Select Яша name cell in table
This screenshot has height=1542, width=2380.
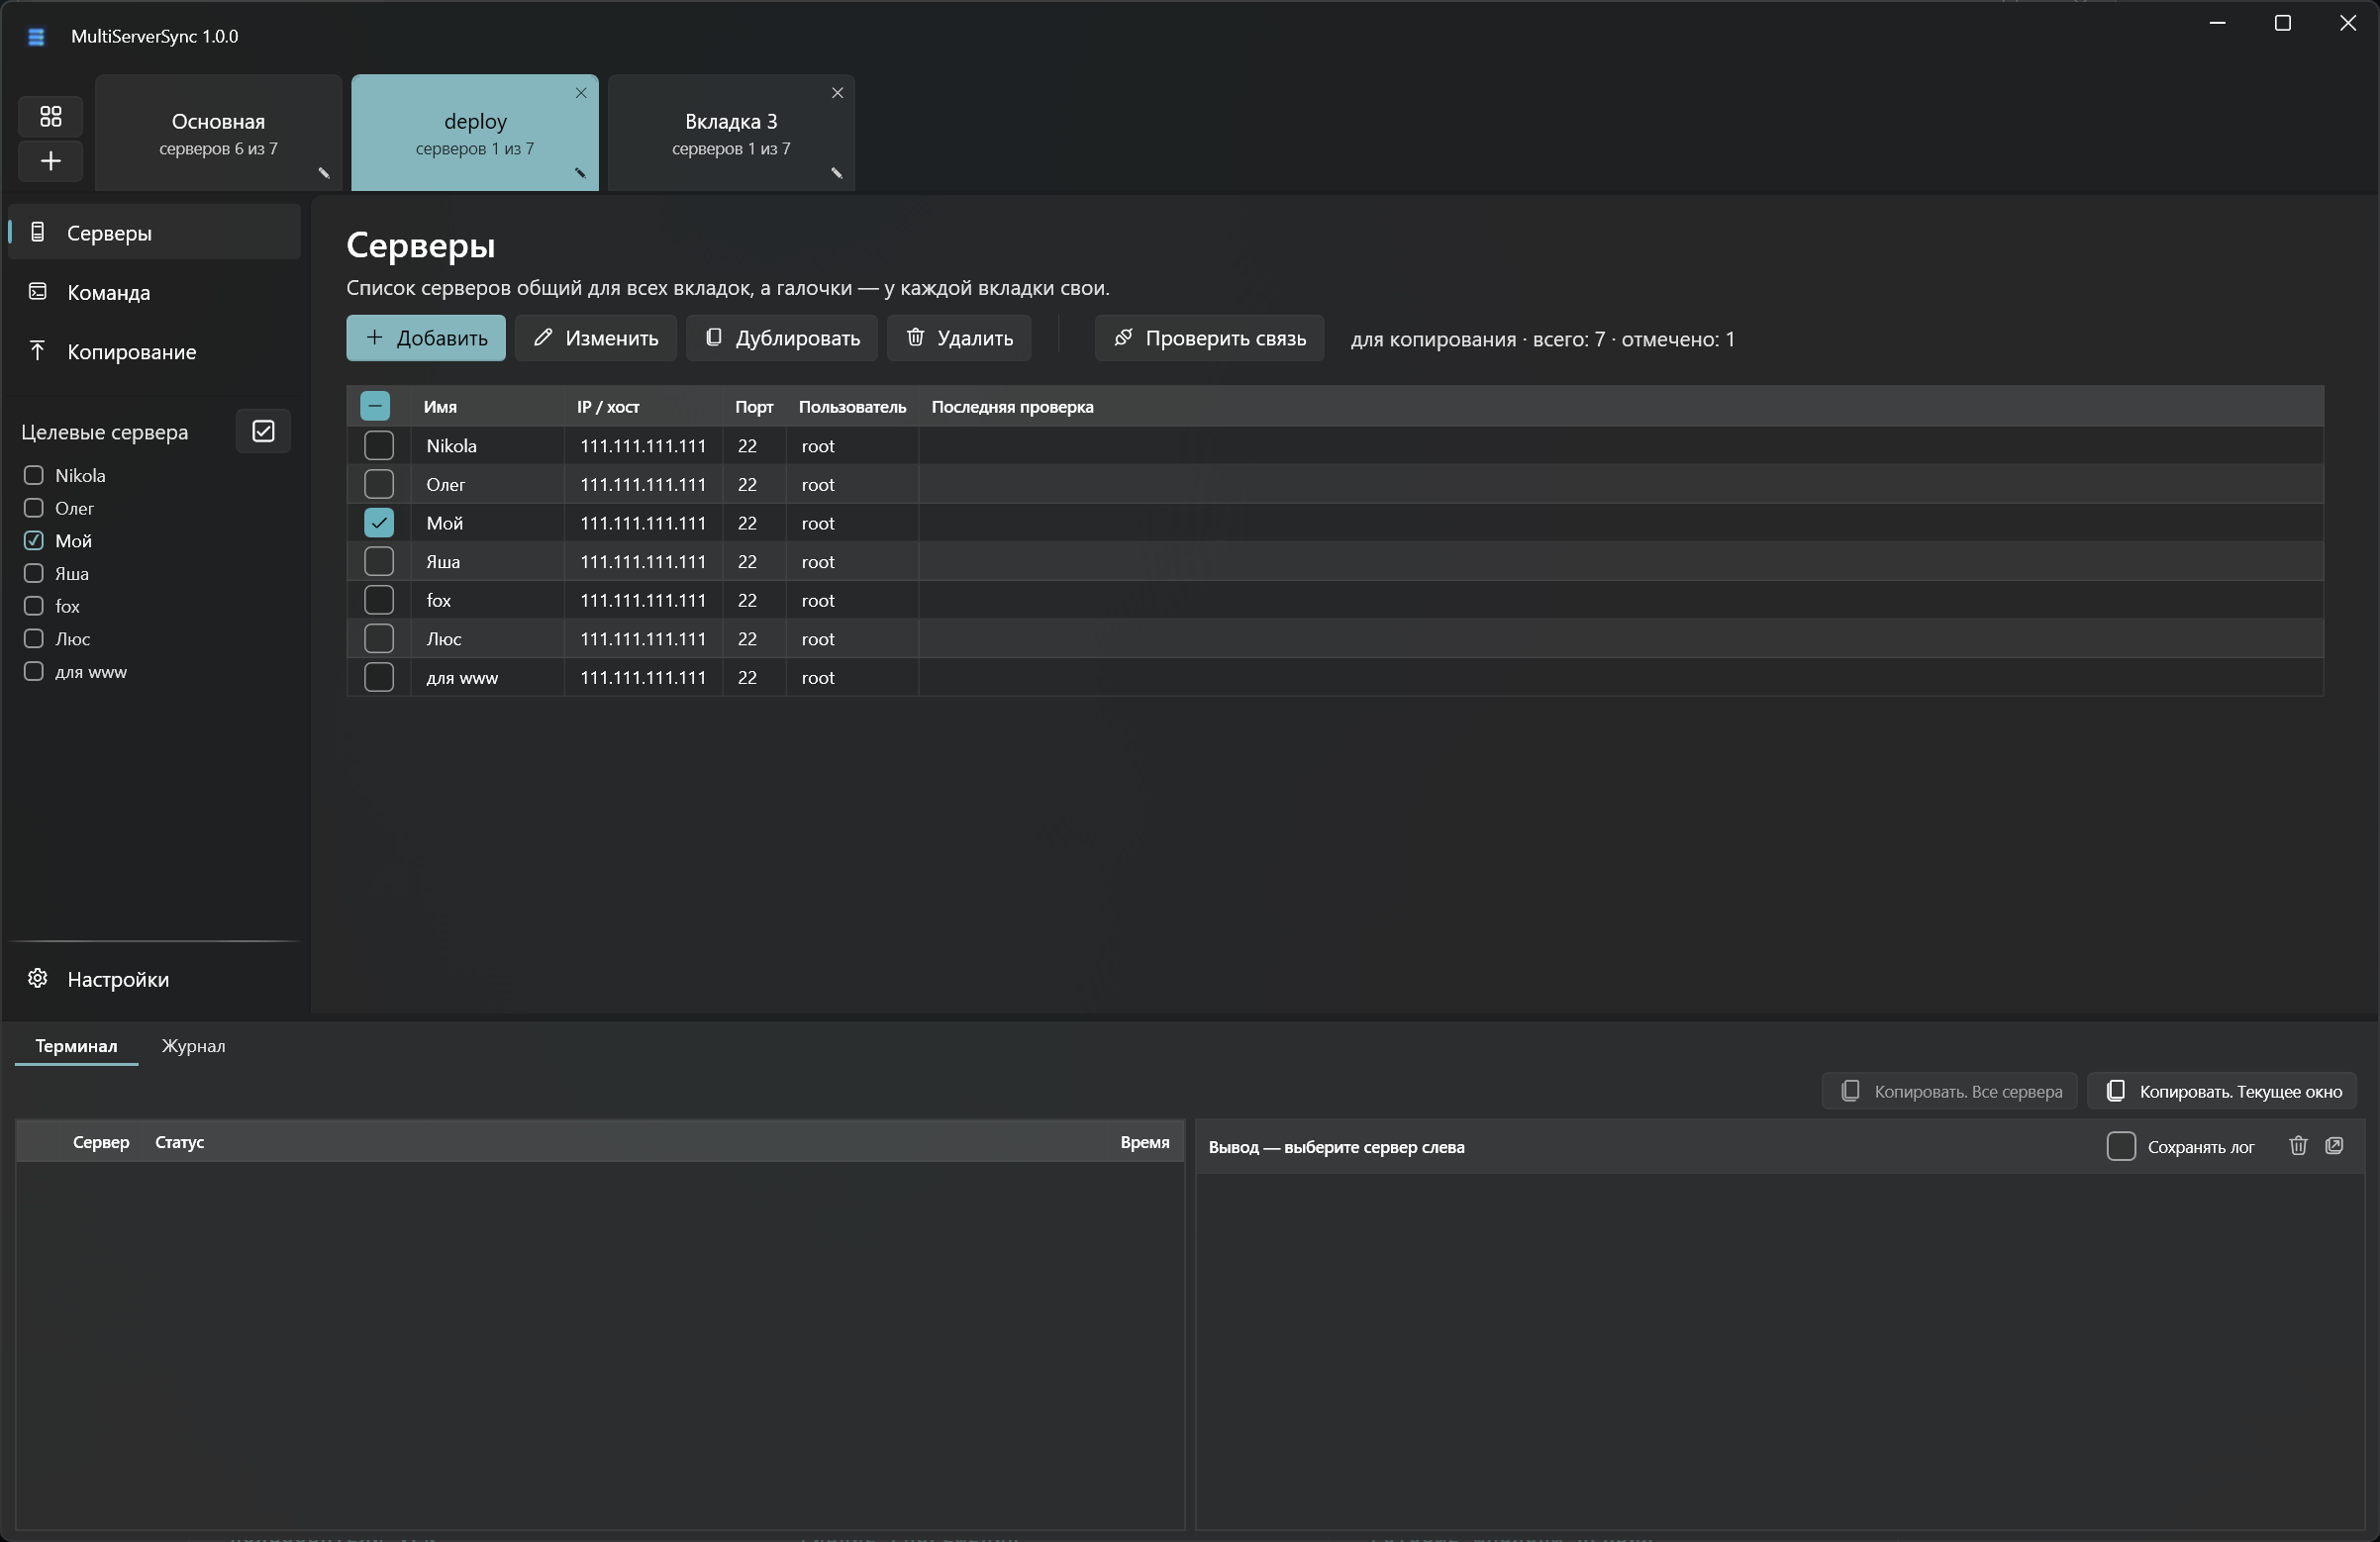click(x=488, y=561)
